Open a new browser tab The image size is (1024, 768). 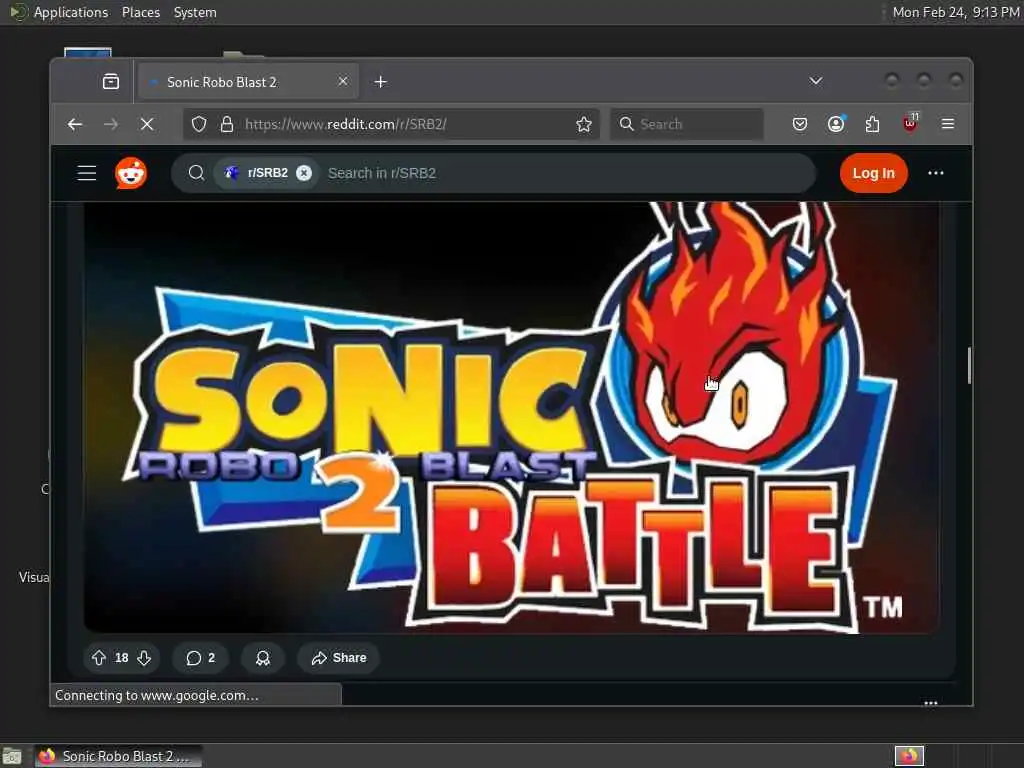[x=381, y=82]
